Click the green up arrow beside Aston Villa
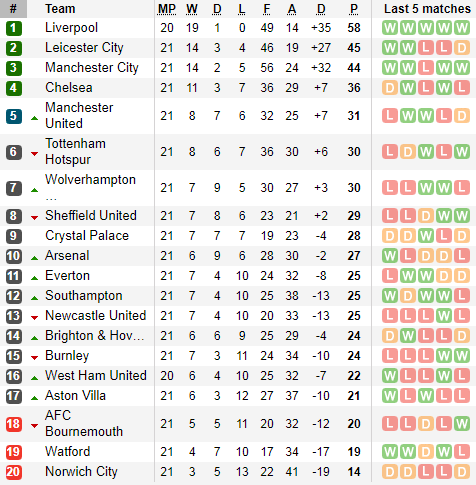 [34, 398]
